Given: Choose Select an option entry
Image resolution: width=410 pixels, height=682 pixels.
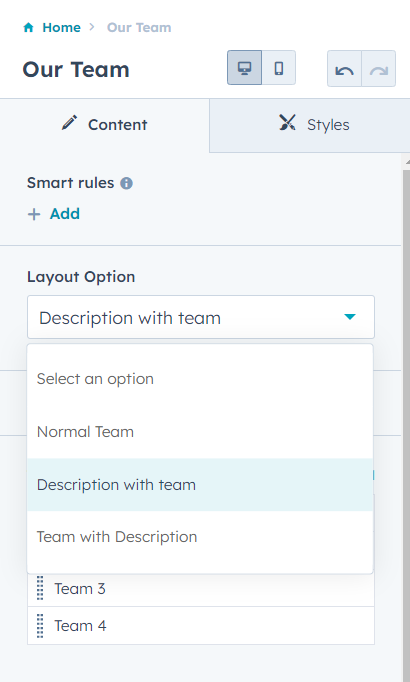Looking at the screenshot, I should 200,379.
